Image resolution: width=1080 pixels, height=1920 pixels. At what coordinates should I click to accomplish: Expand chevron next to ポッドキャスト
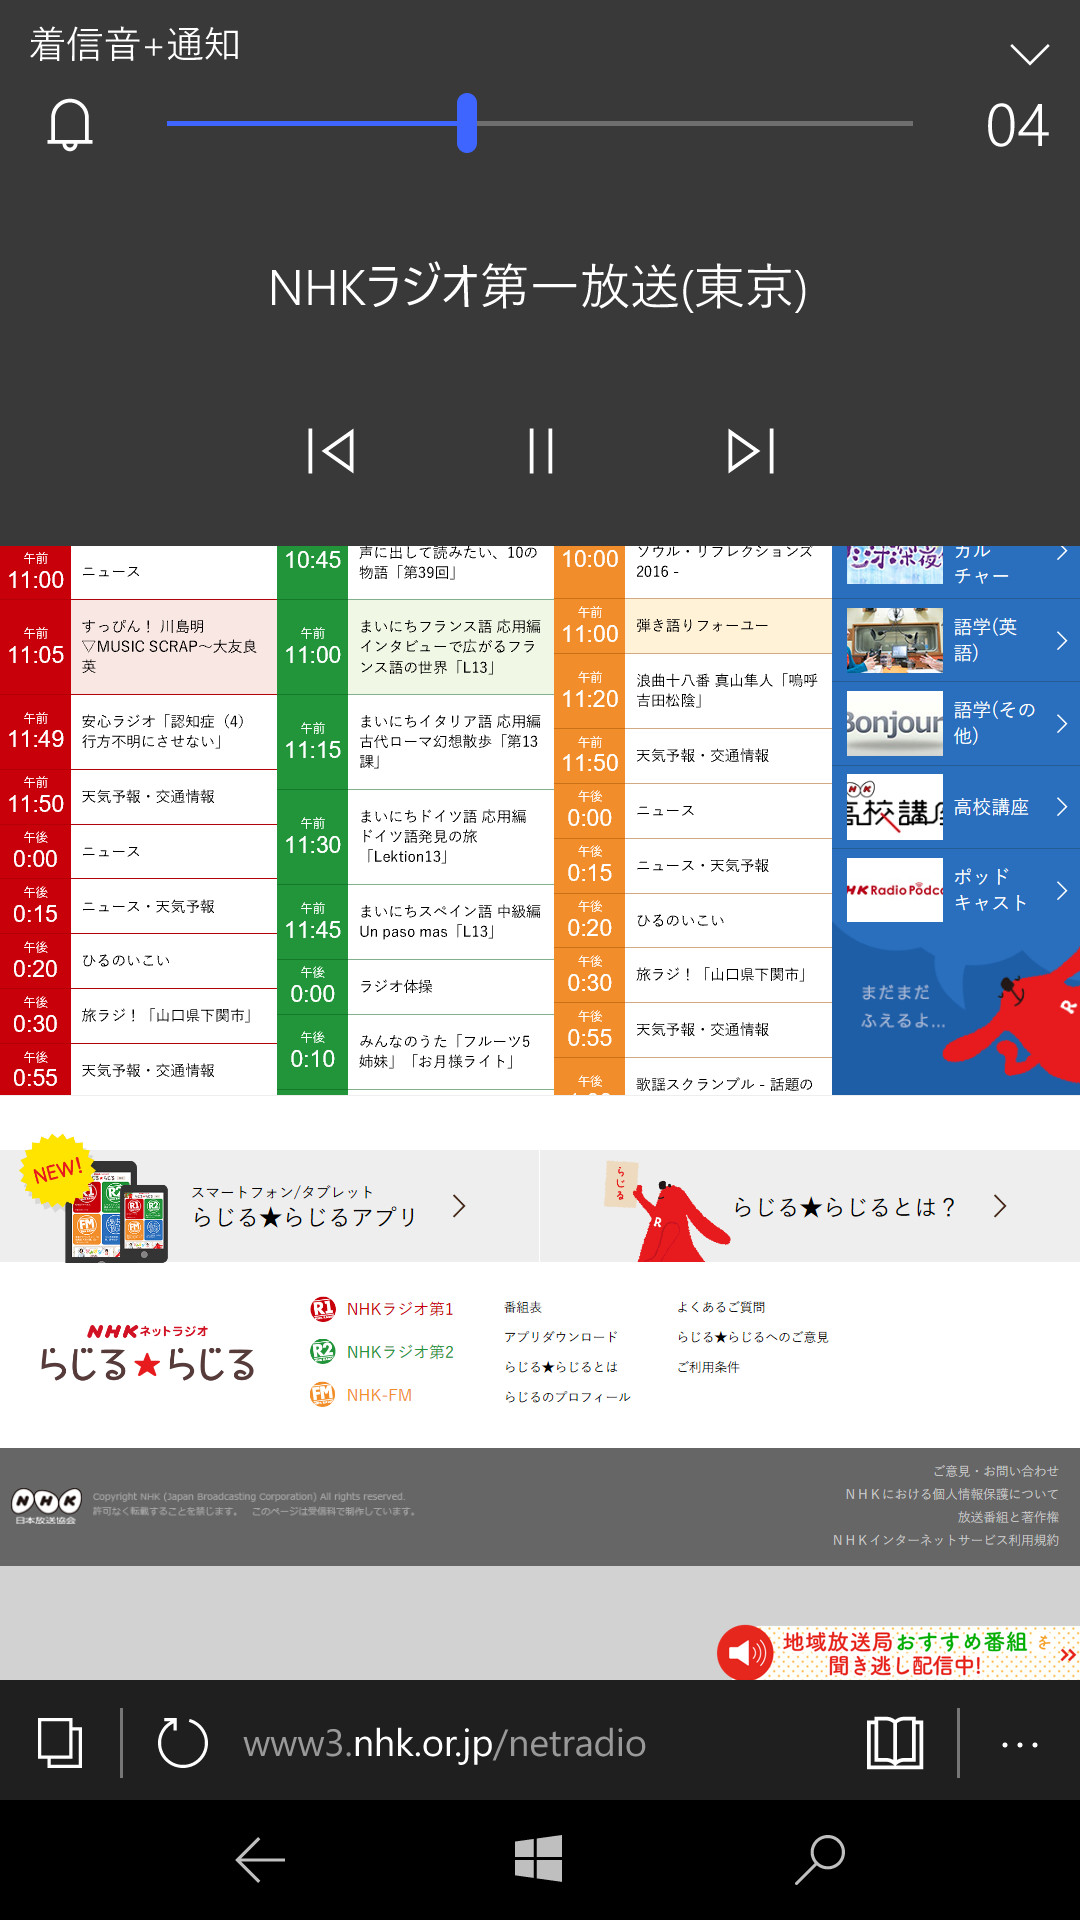(1062, 890)
